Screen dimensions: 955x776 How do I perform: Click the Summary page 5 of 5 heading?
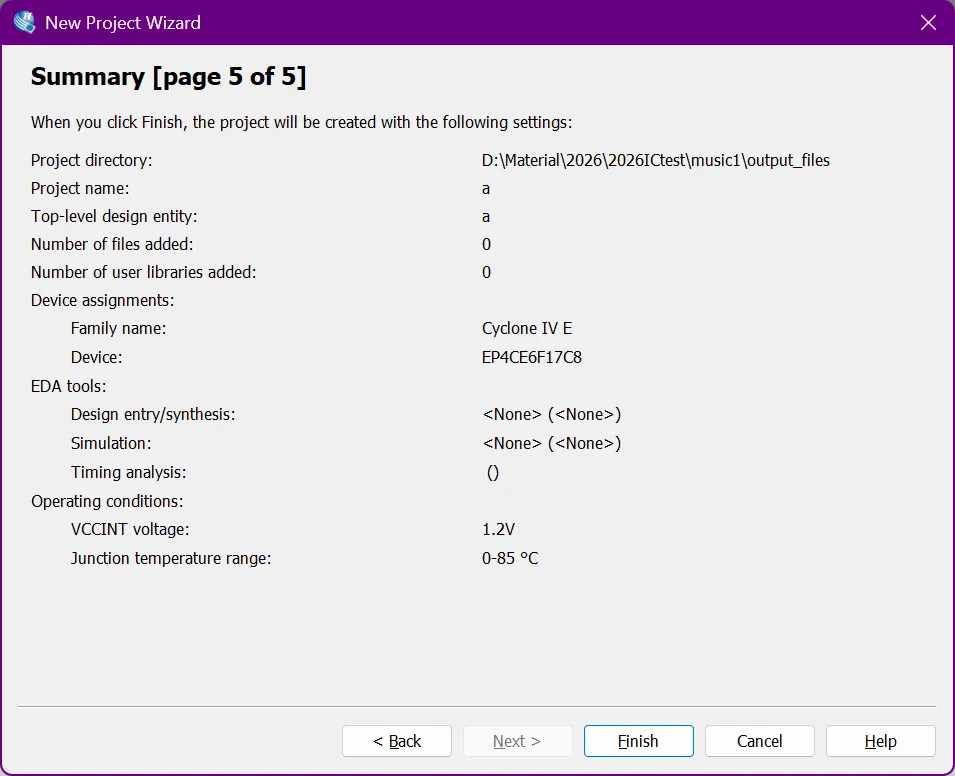click(168, 77)
